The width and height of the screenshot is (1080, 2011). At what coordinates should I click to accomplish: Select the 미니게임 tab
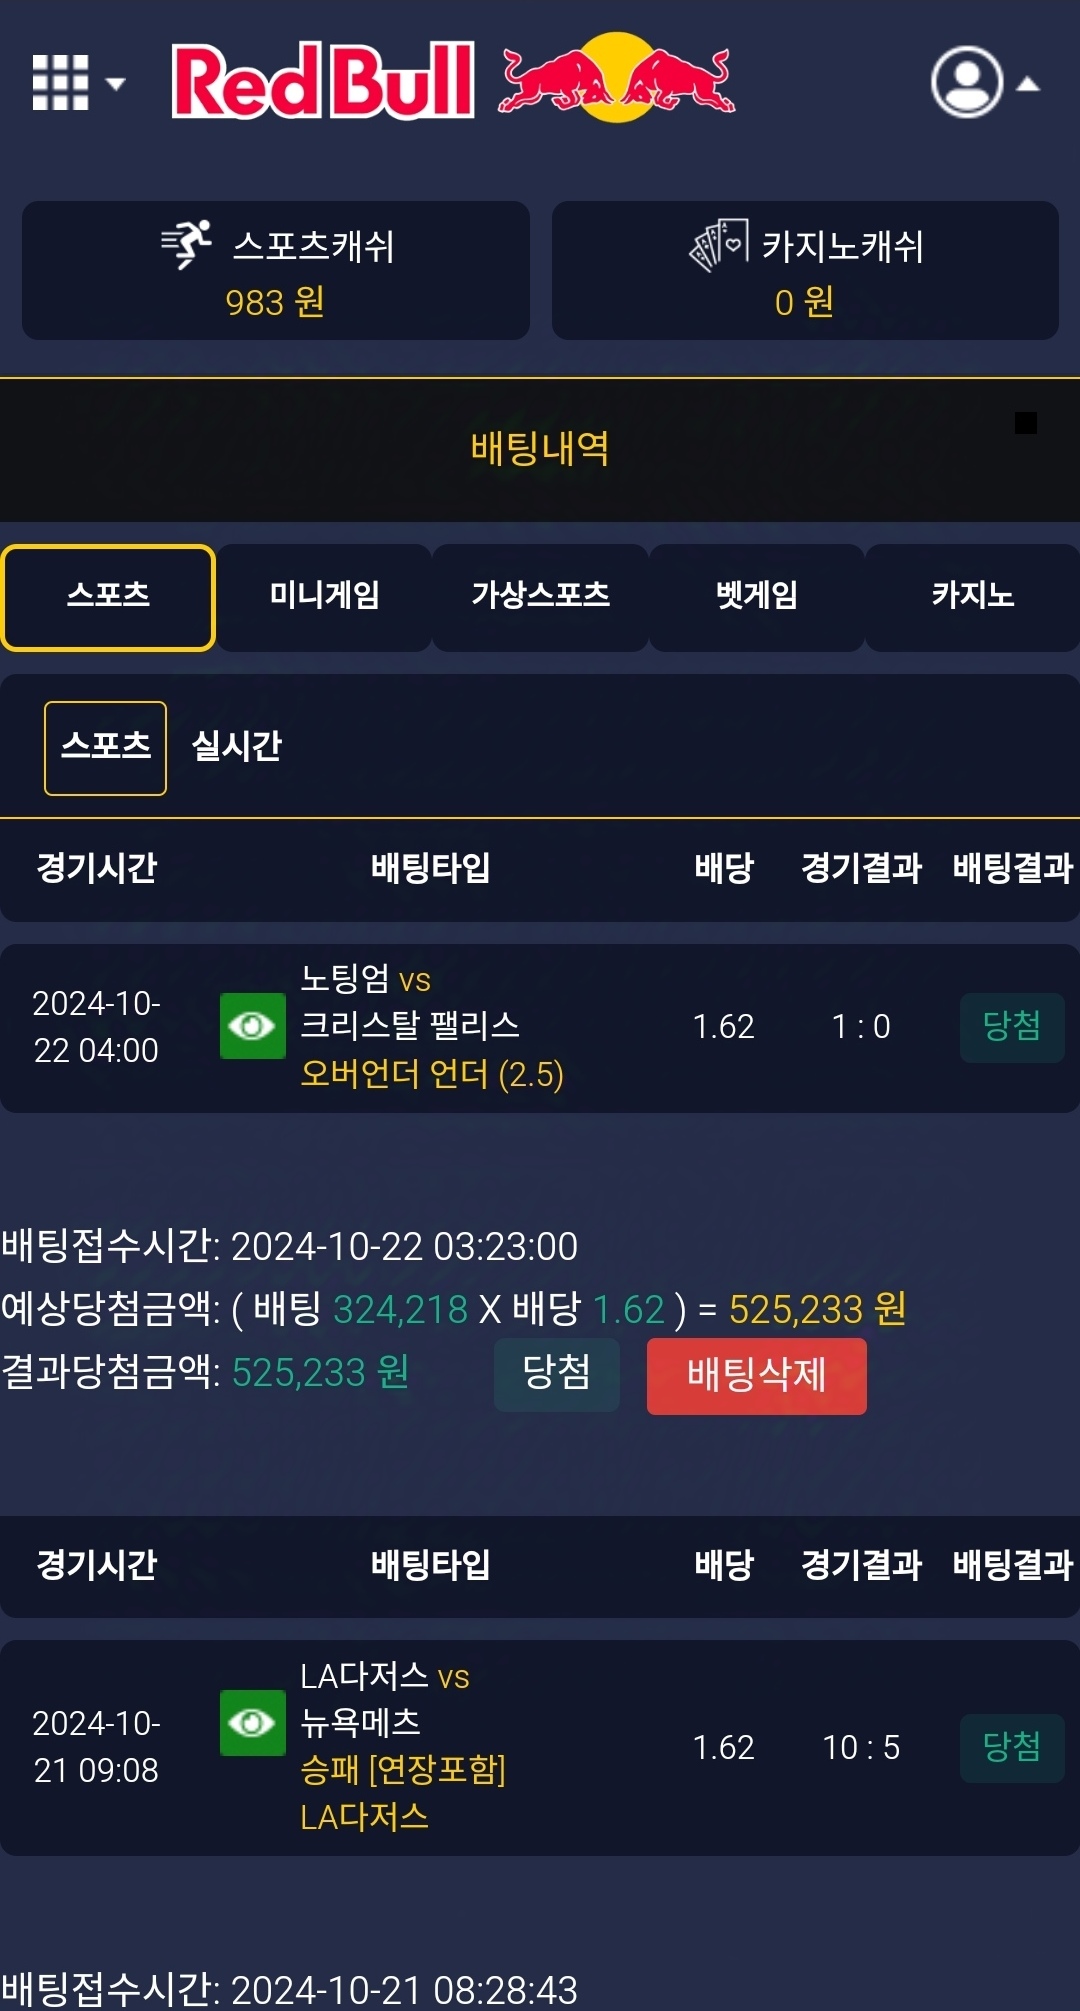[324, 597]
